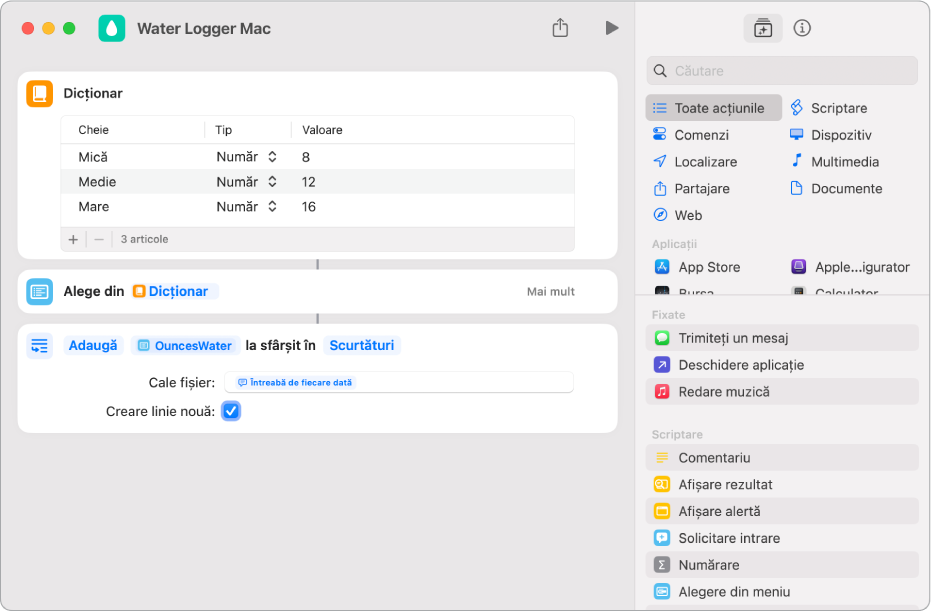Screen dimensions: 931x612
Task: Open the Multimedia category
Action: tap(834, 161)
